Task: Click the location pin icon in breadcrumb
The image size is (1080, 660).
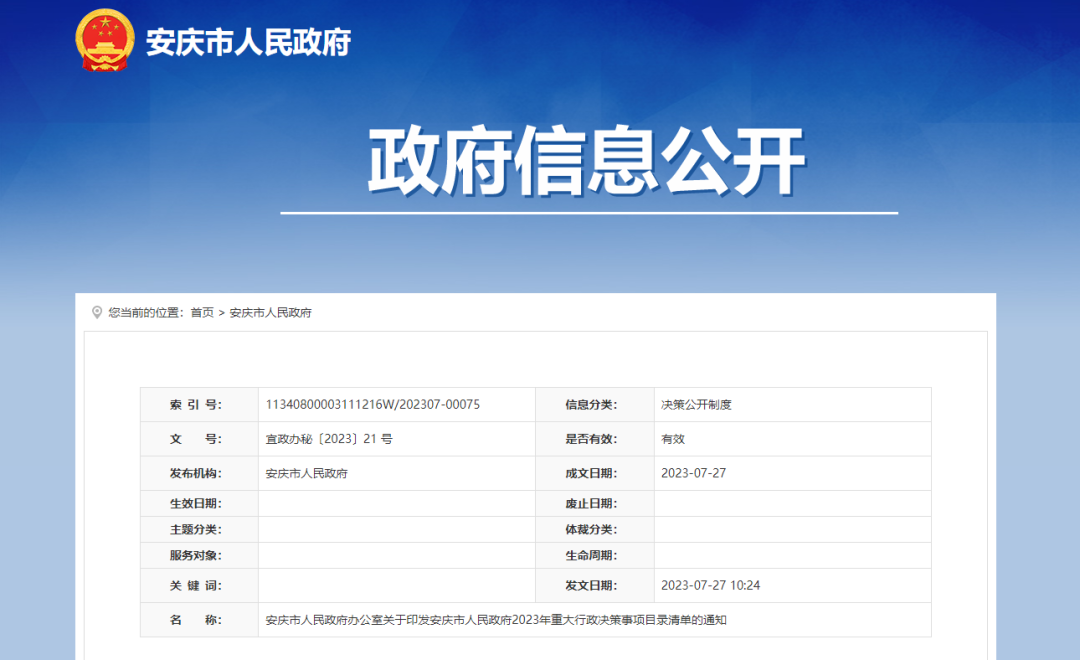Action: tap(97, 311)
